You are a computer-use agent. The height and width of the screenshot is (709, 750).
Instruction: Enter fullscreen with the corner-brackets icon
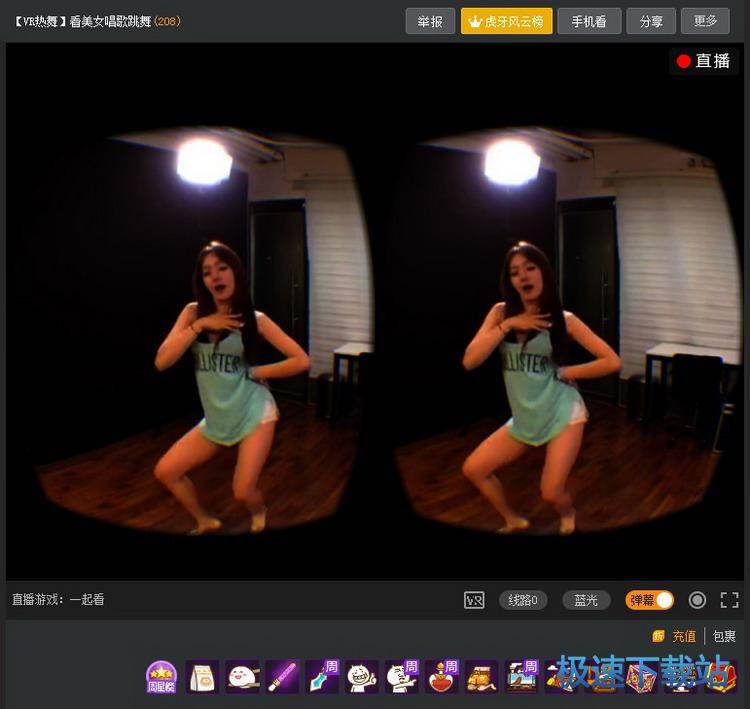pyautogui.click(x=729, y=600)
